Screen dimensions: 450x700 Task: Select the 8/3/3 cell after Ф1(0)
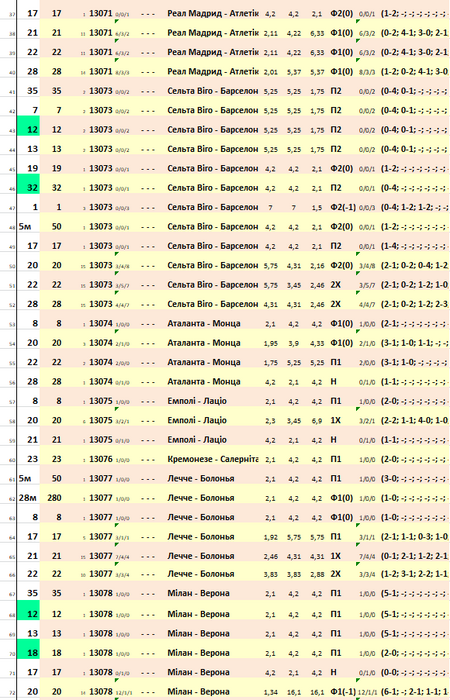click(x=367, y=72)
